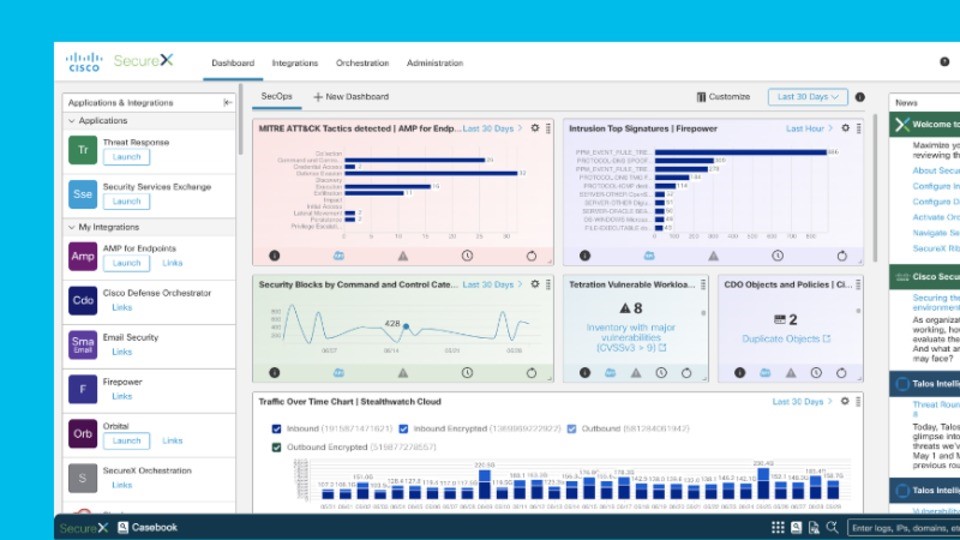Toggle the Outbound Encrypted checkbox
Viewport: 960px width, 540px height.
pos(277,447)
